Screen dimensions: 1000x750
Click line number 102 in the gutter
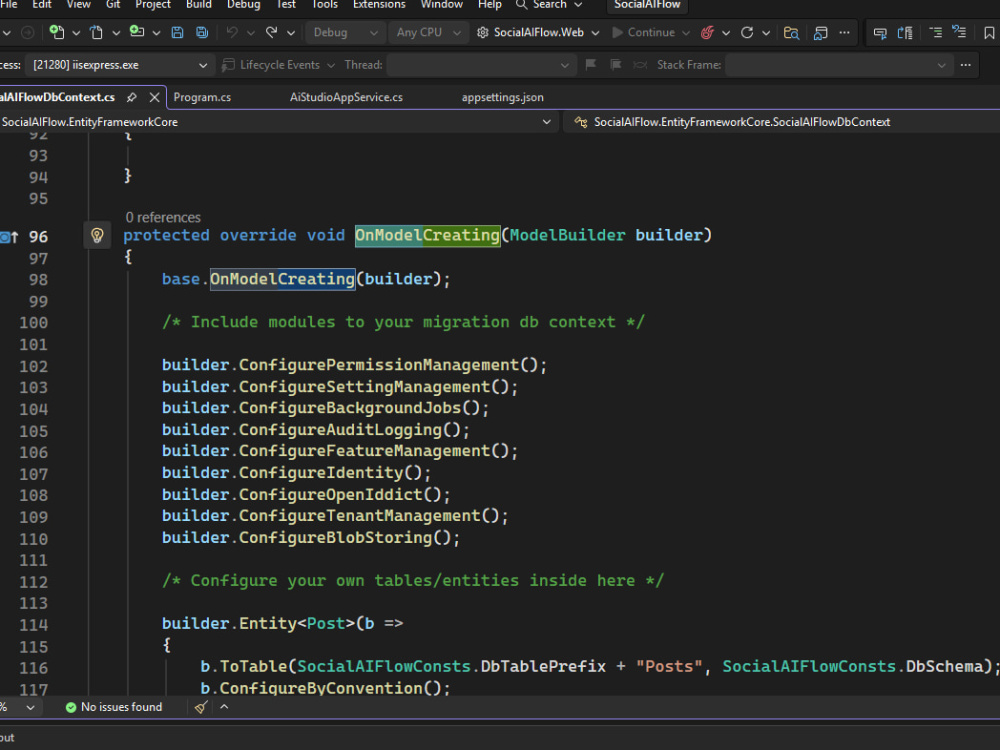click(33, 367)
